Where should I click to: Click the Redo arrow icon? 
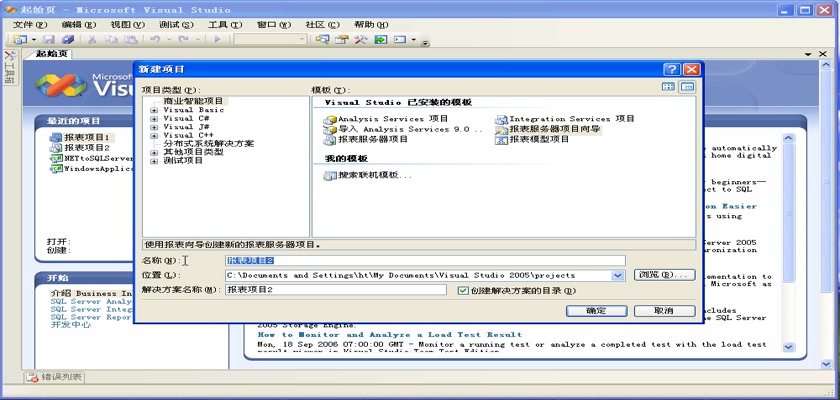184,39
